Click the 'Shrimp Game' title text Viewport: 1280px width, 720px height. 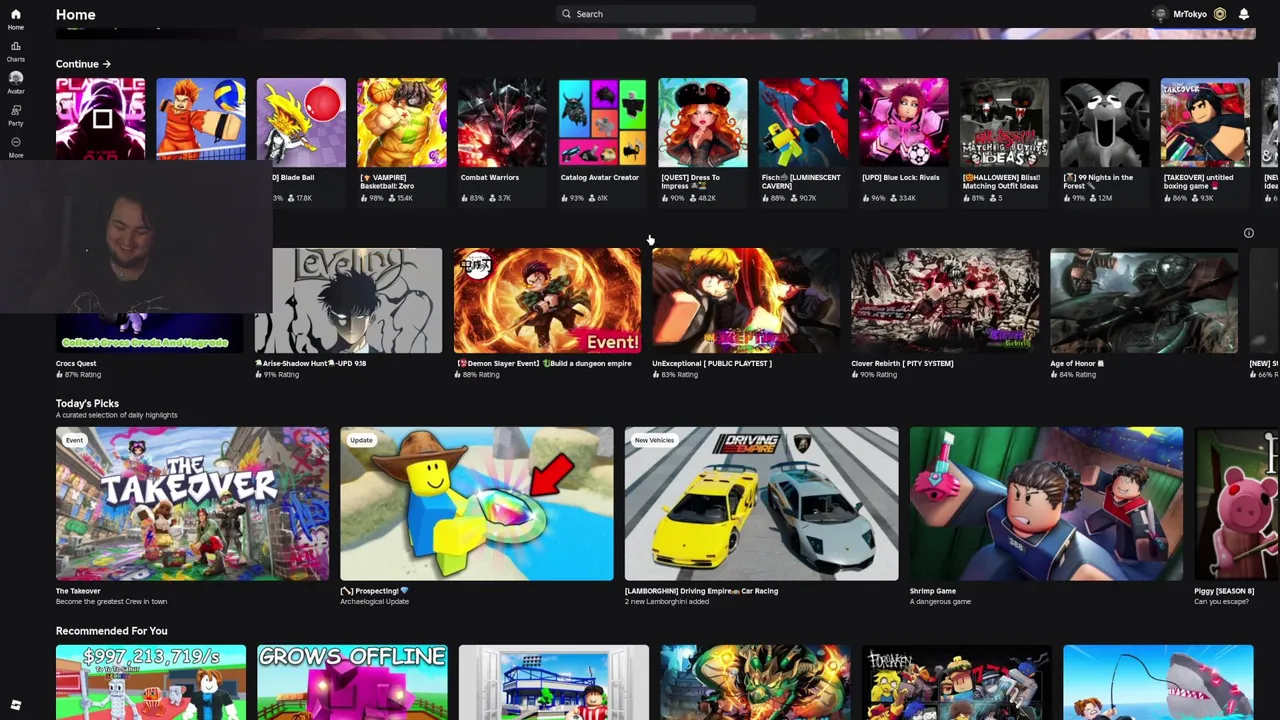(933, 591)
